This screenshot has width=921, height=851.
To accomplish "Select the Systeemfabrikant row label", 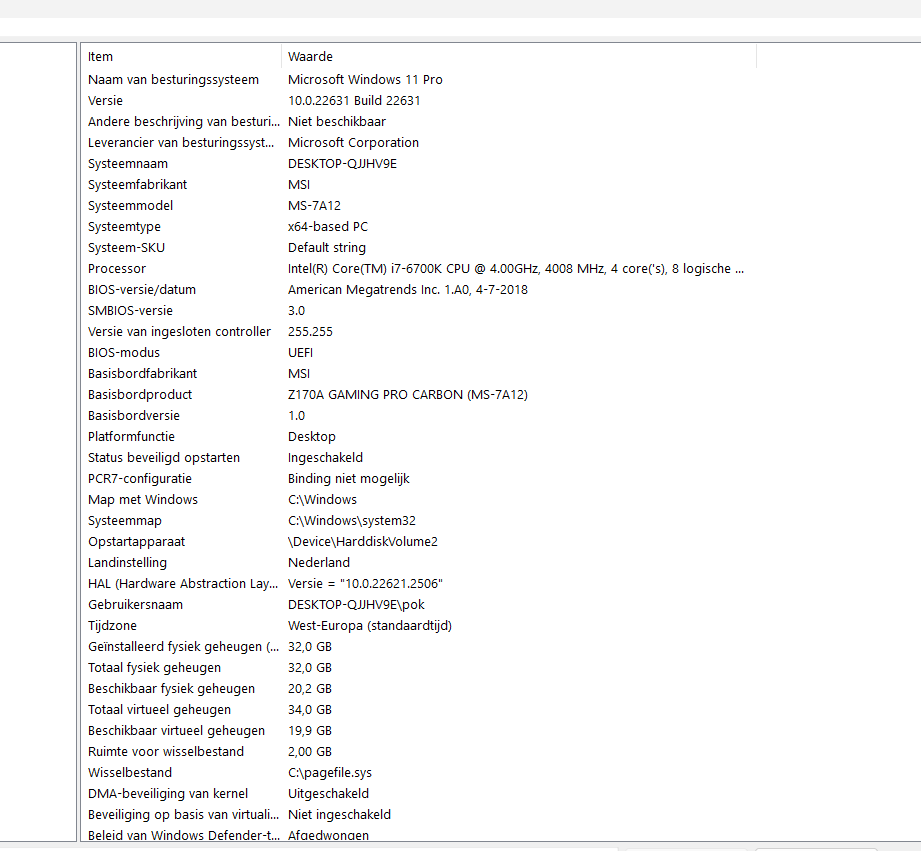I will click(x=137, y=185).
